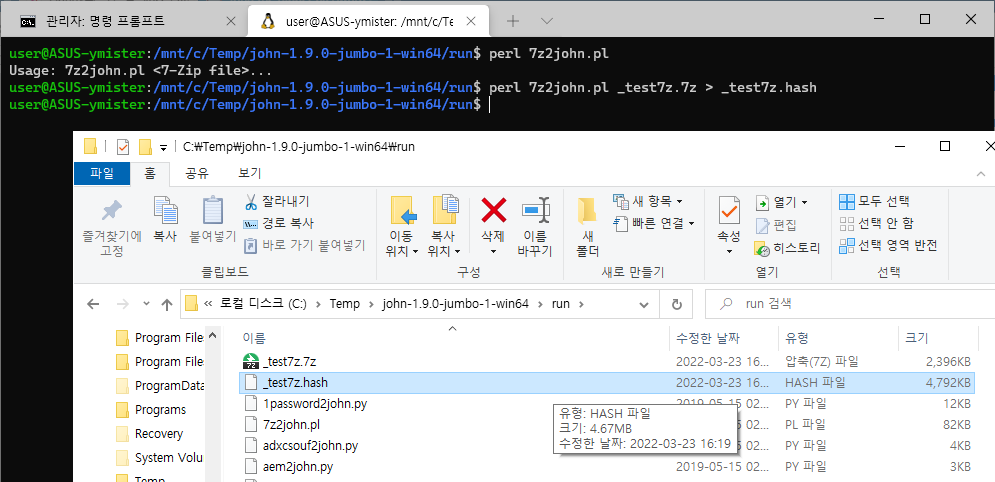This screenshot has width=995, height=482.
Task: Click 모두 선택 (Select all)
Action: coord(874,202)
